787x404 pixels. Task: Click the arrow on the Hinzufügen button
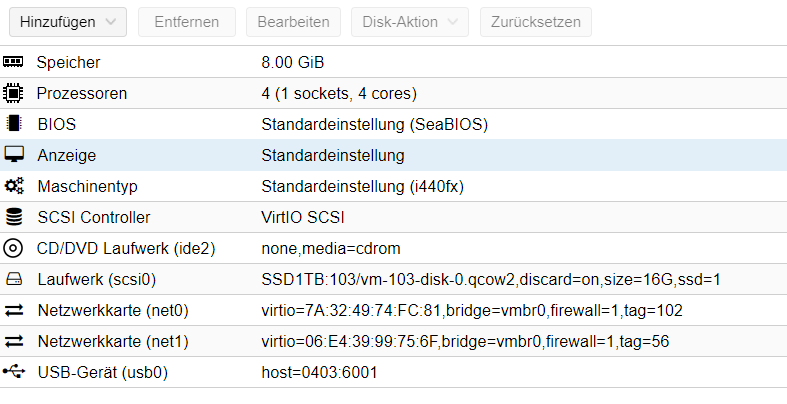[x=111, y=22]
